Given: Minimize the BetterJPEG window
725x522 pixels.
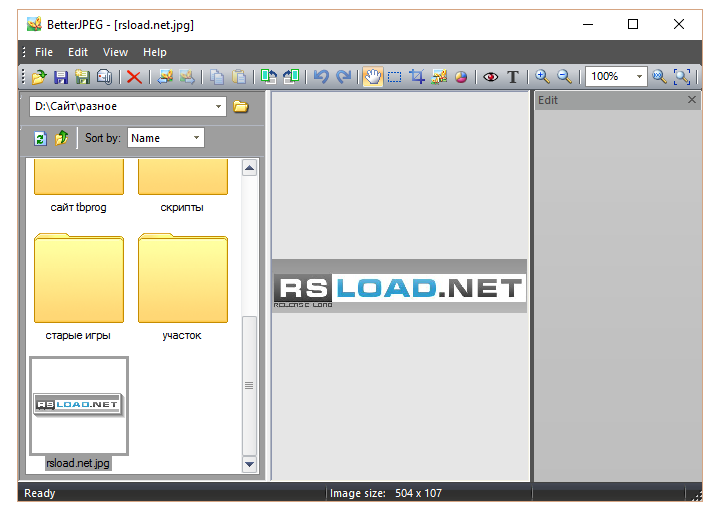Looking at the screenshot, I should [588, 25].
